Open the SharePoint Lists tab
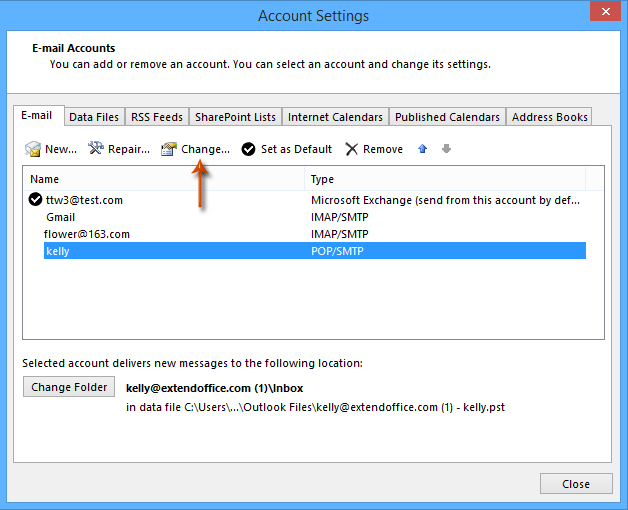Viewport: 628px width, 510px height. tap(235, 117)
